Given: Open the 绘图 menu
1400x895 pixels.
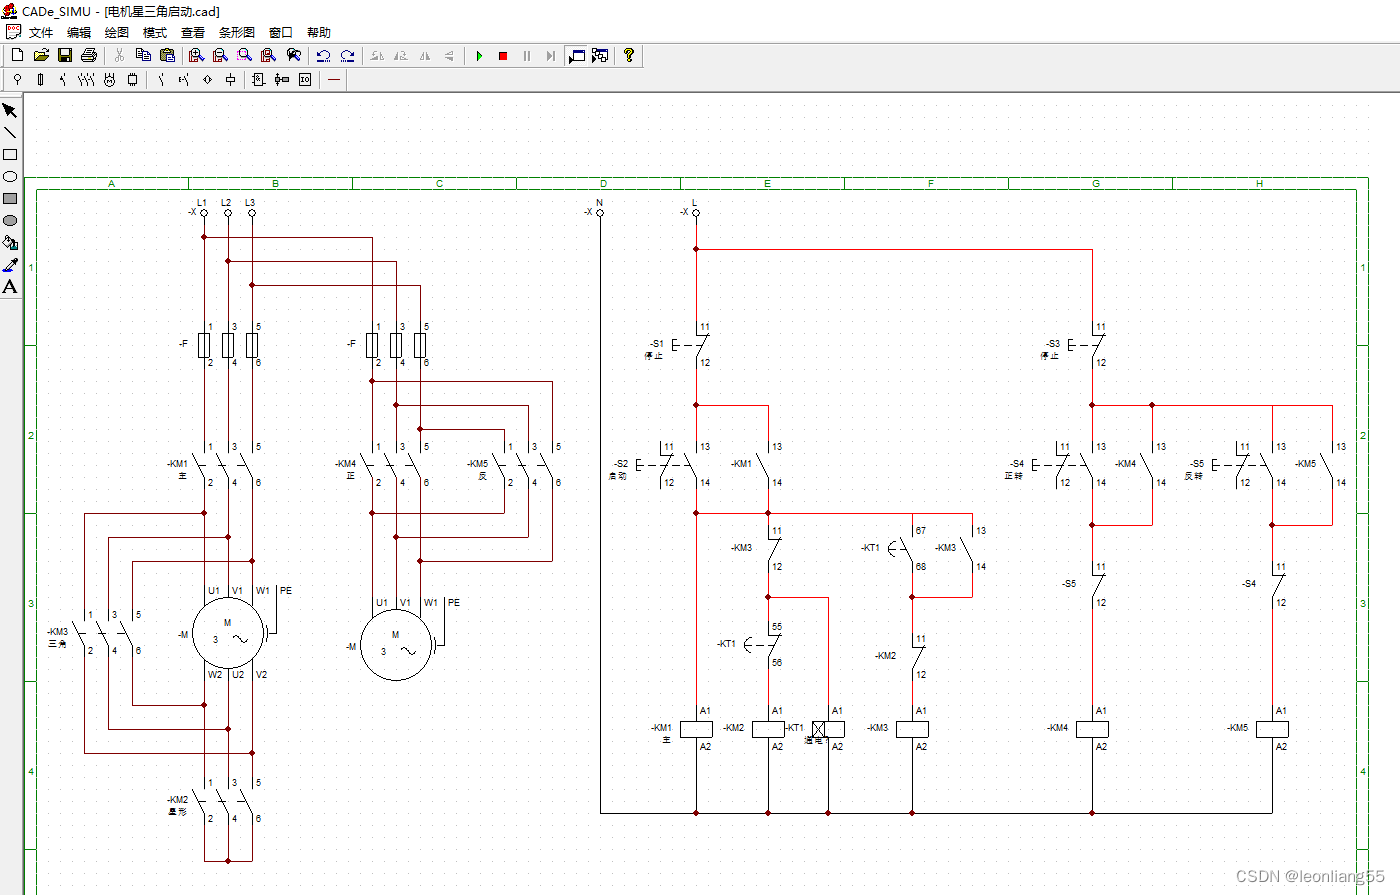Looking at the screenshot, I should click(x=117, y=32).
